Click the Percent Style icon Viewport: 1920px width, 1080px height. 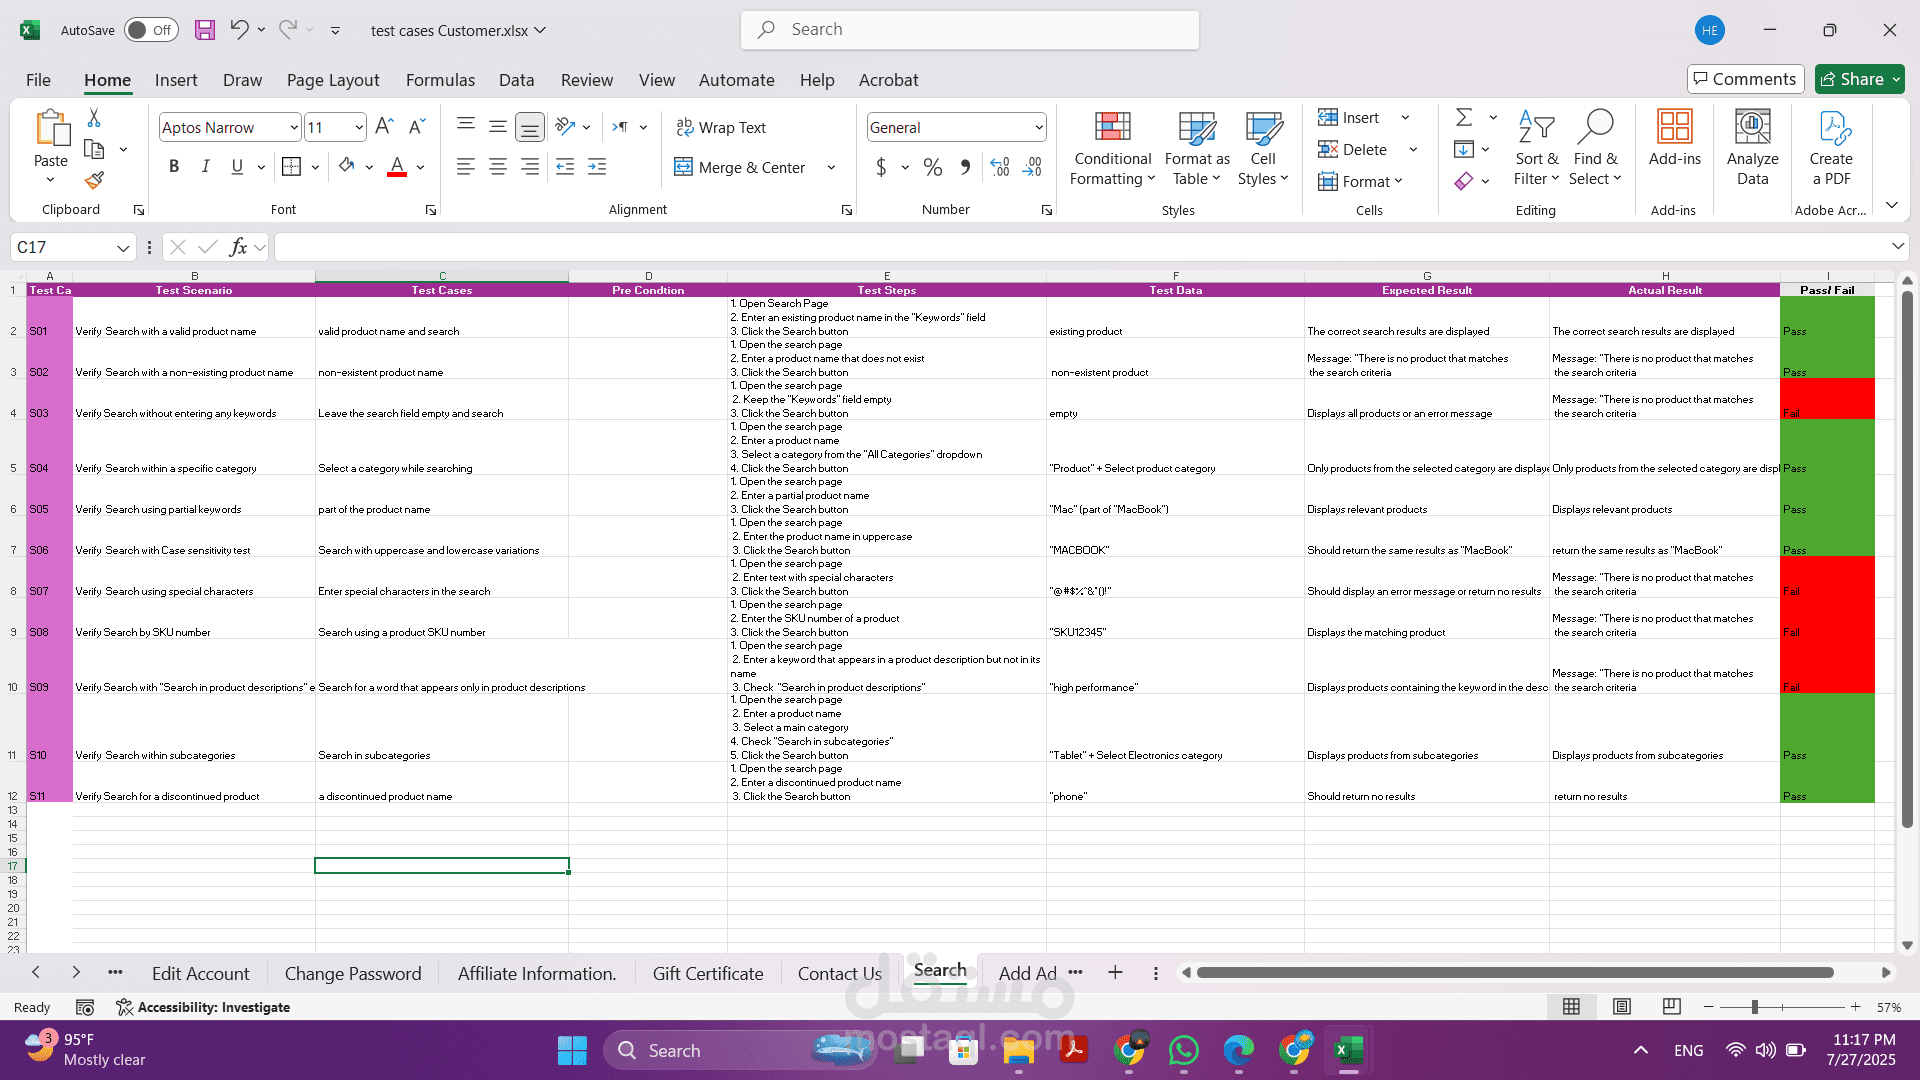(933, 167)
